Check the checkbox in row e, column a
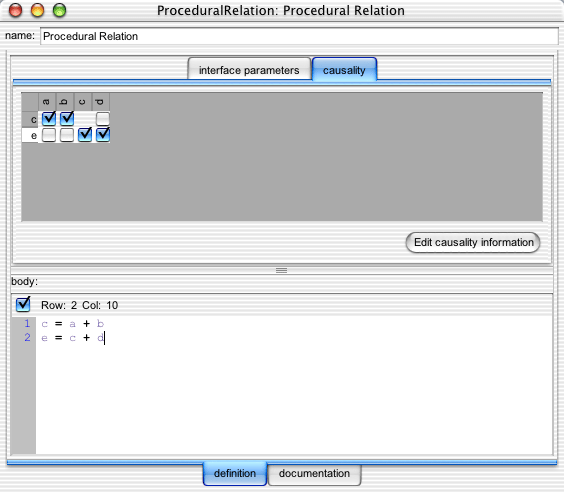This screenshot has width=564, height=492. point(49,135)
